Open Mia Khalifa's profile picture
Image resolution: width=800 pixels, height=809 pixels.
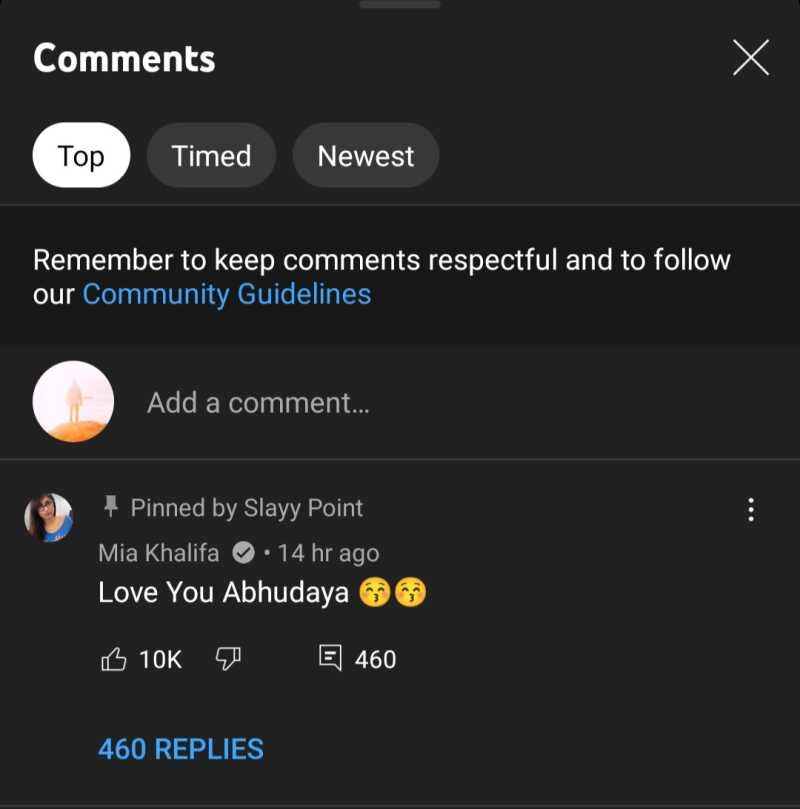(49, 517)
